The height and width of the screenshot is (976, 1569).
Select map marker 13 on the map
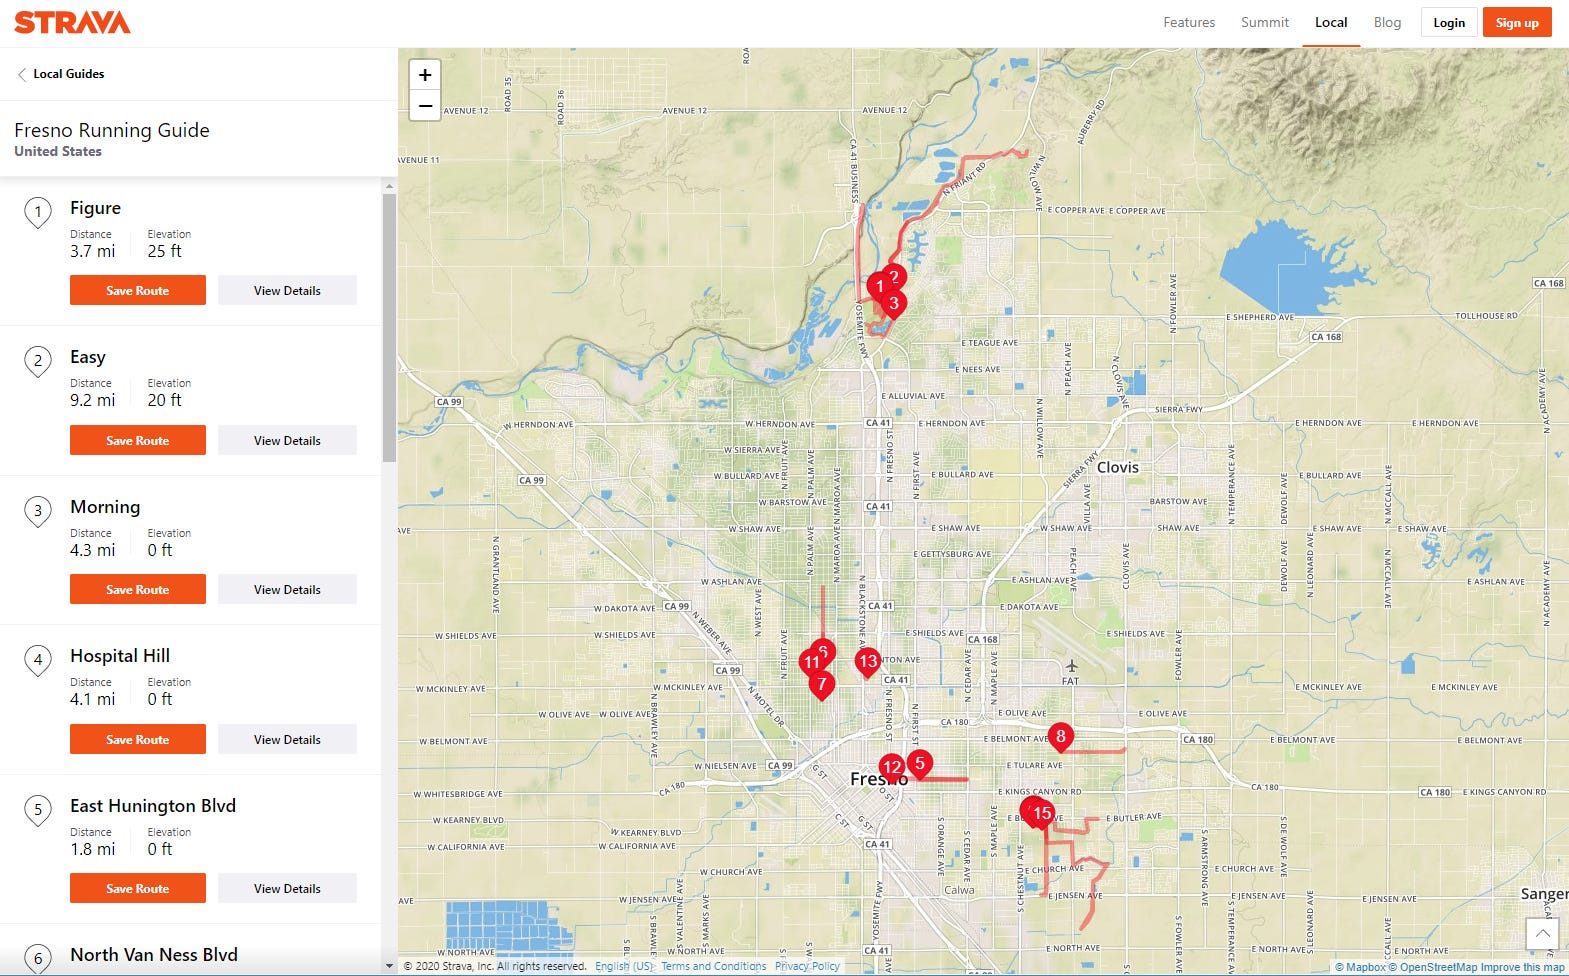tap(868, 662)
